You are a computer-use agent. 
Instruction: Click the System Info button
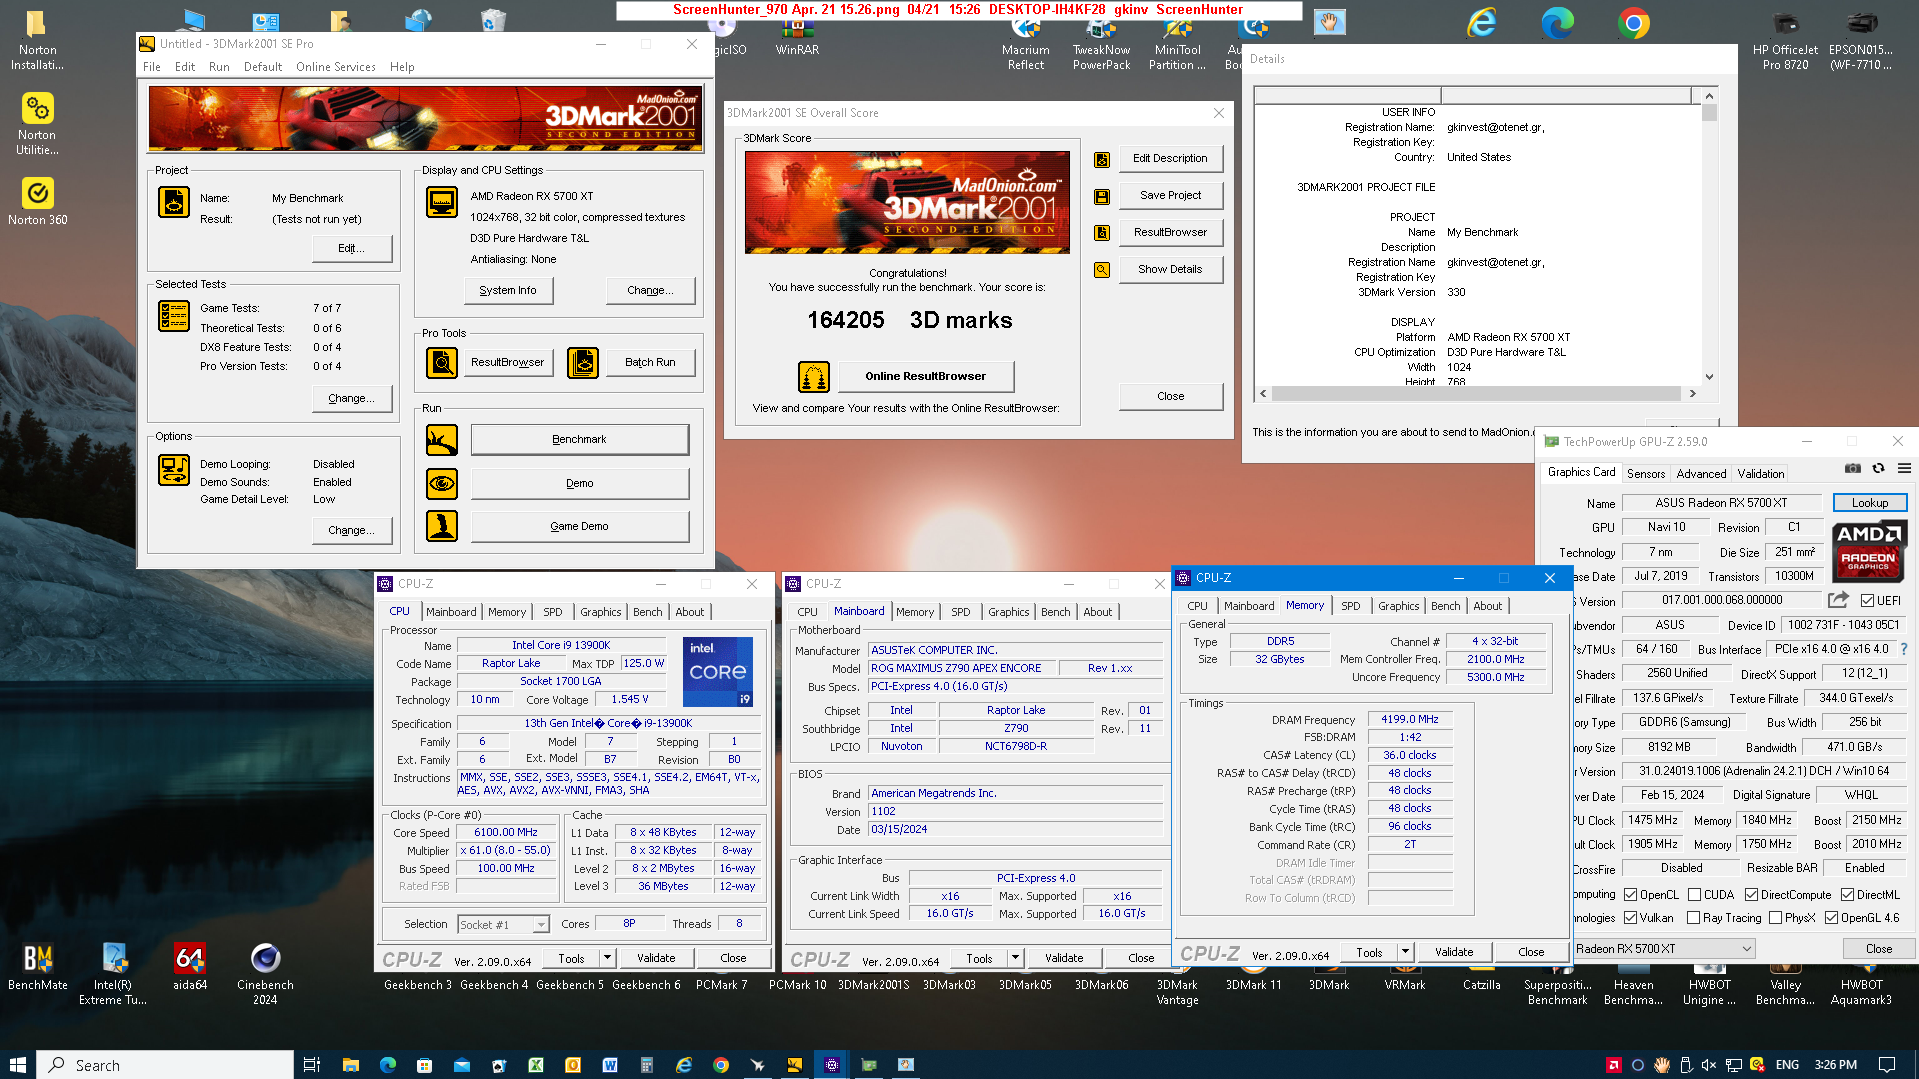tap(508, 291)
